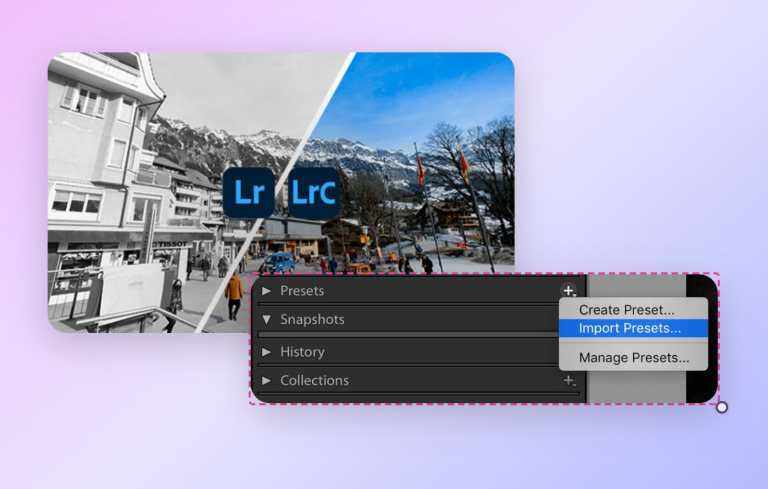Click the plus icon beside Collections
This screenshot has height=489, width=768.
pos(569,380)
